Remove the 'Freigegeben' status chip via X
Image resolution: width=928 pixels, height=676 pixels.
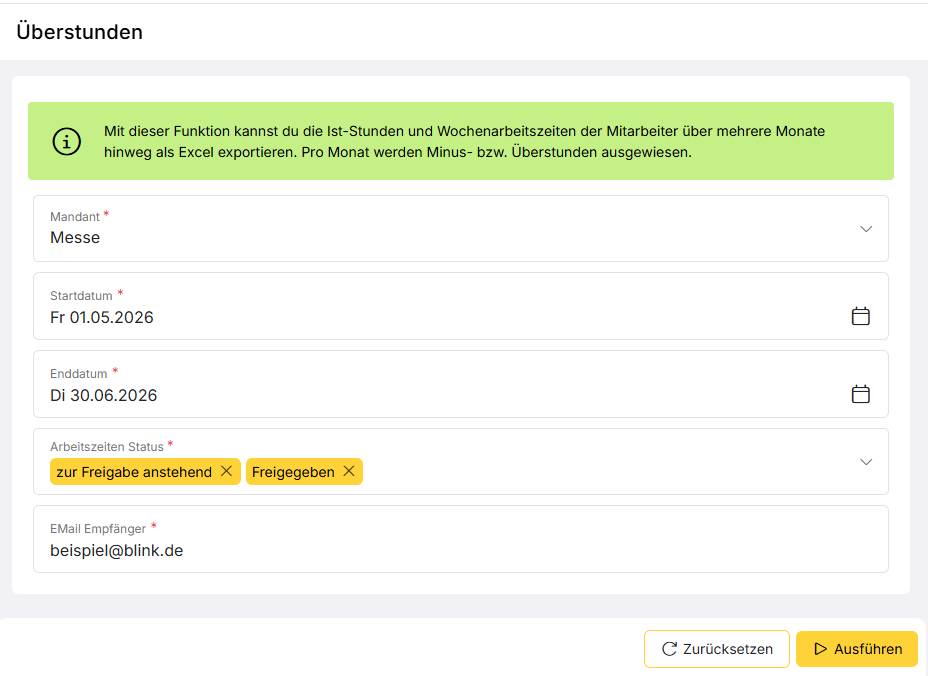point(349,471)
